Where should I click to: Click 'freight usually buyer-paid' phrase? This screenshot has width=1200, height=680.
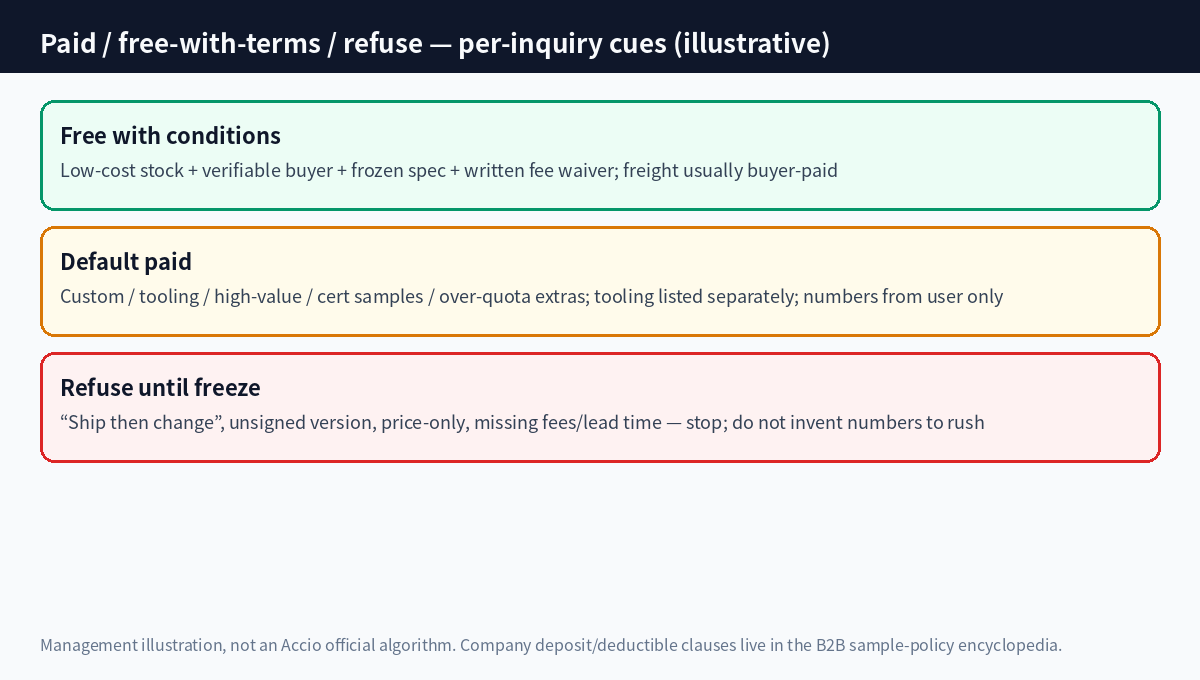click(730, 170)
